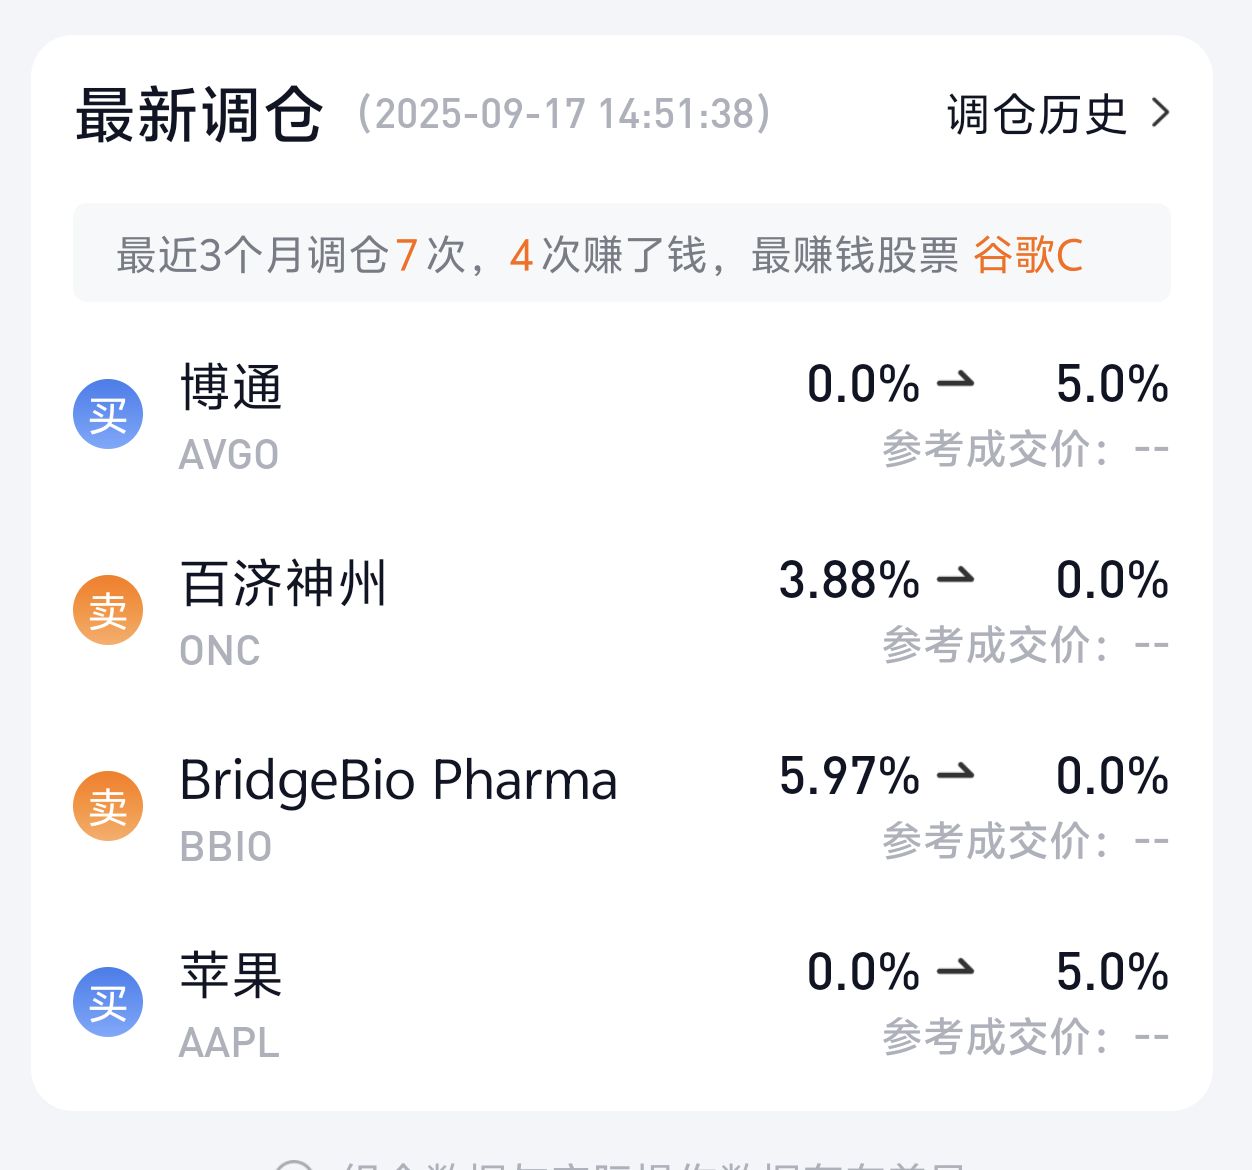1252x1170 pixels.
Task: Click the blue buy icon beside 苹果
Action: 108,1002
